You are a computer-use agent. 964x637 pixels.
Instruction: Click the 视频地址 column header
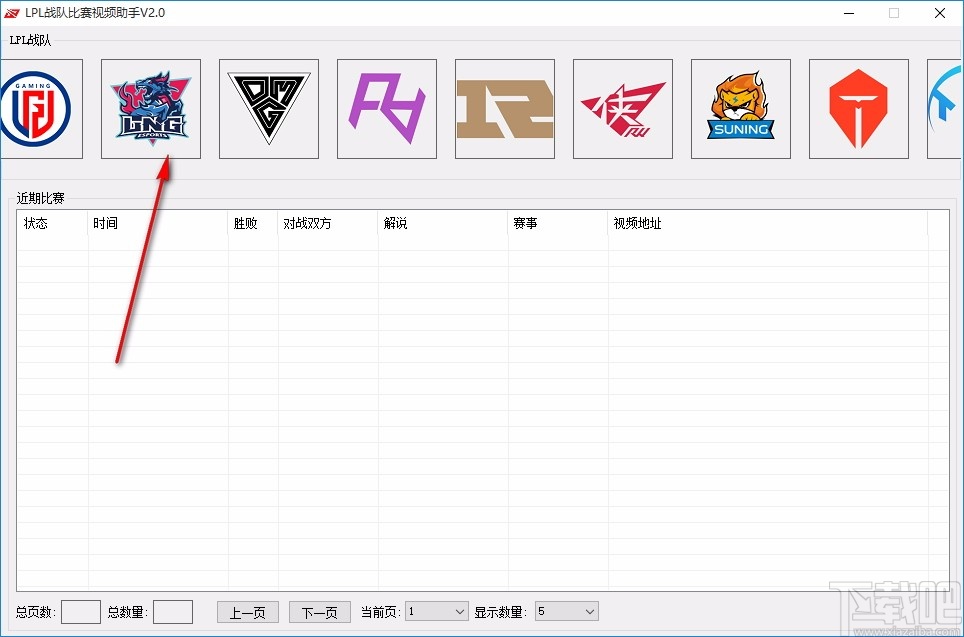click(x=637, y=223)
